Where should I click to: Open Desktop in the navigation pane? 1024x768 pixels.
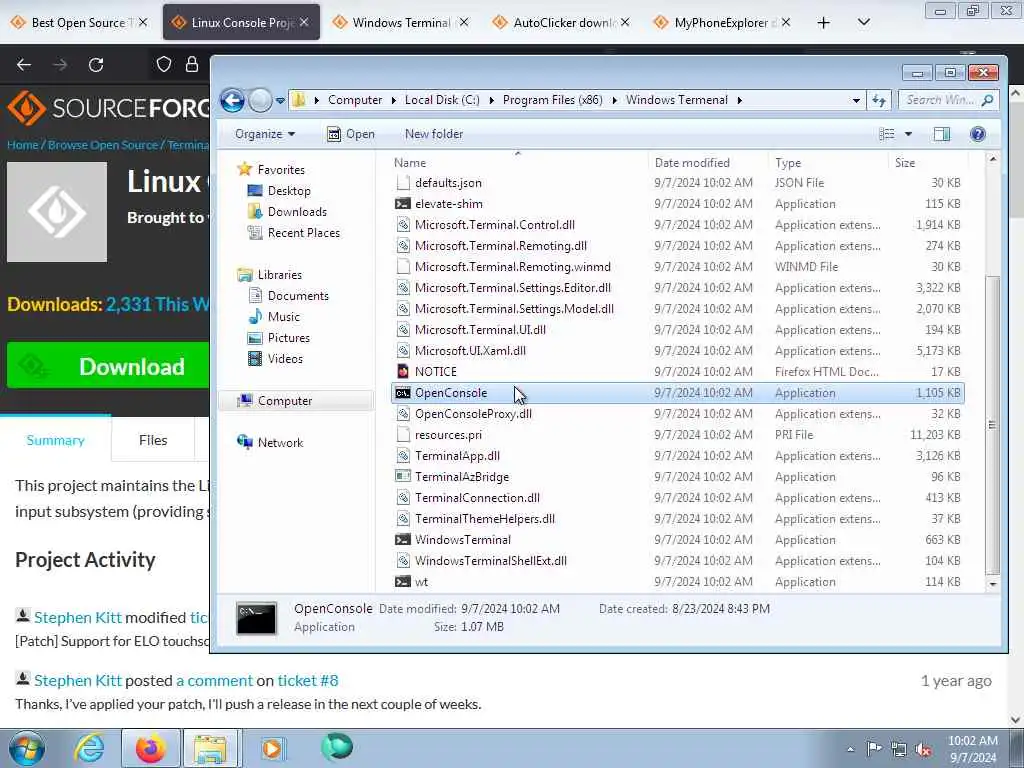point(289,191)
